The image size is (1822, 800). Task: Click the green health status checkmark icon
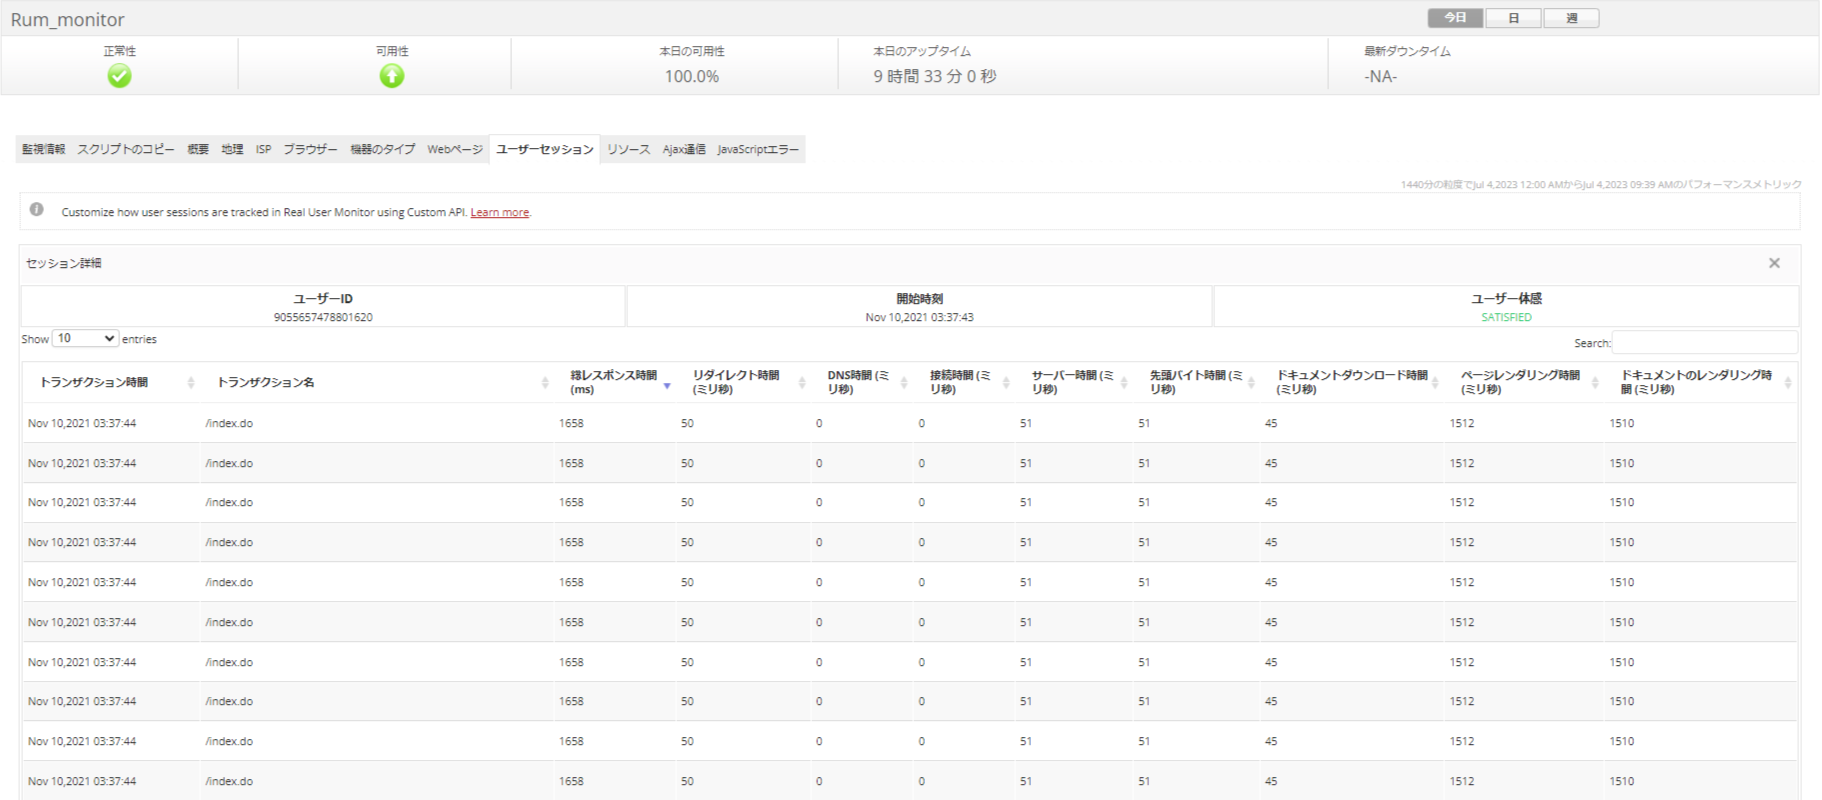tap(119, 76)
